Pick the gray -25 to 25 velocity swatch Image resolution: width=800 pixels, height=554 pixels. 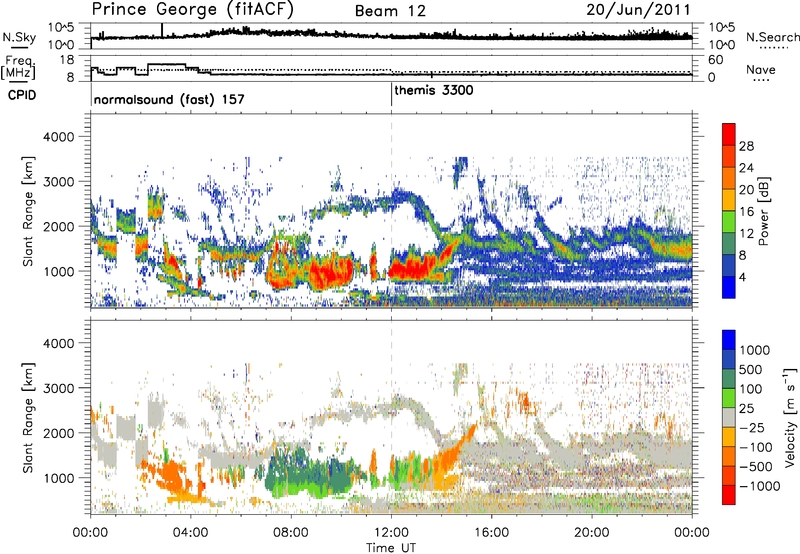(x=729, y=417)
